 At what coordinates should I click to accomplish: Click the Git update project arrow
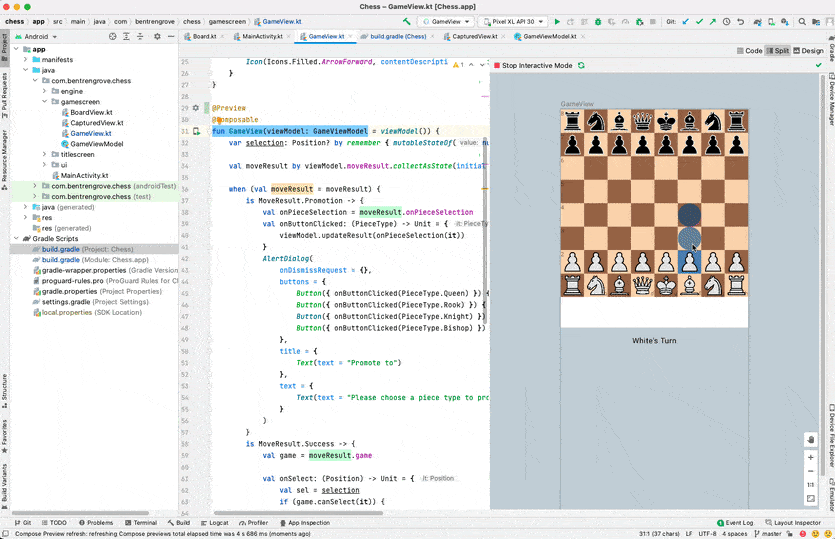[x=685, y=21]
